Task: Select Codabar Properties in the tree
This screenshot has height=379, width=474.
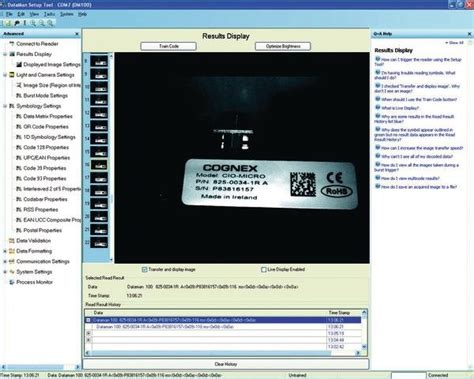Action: point(45,199)
